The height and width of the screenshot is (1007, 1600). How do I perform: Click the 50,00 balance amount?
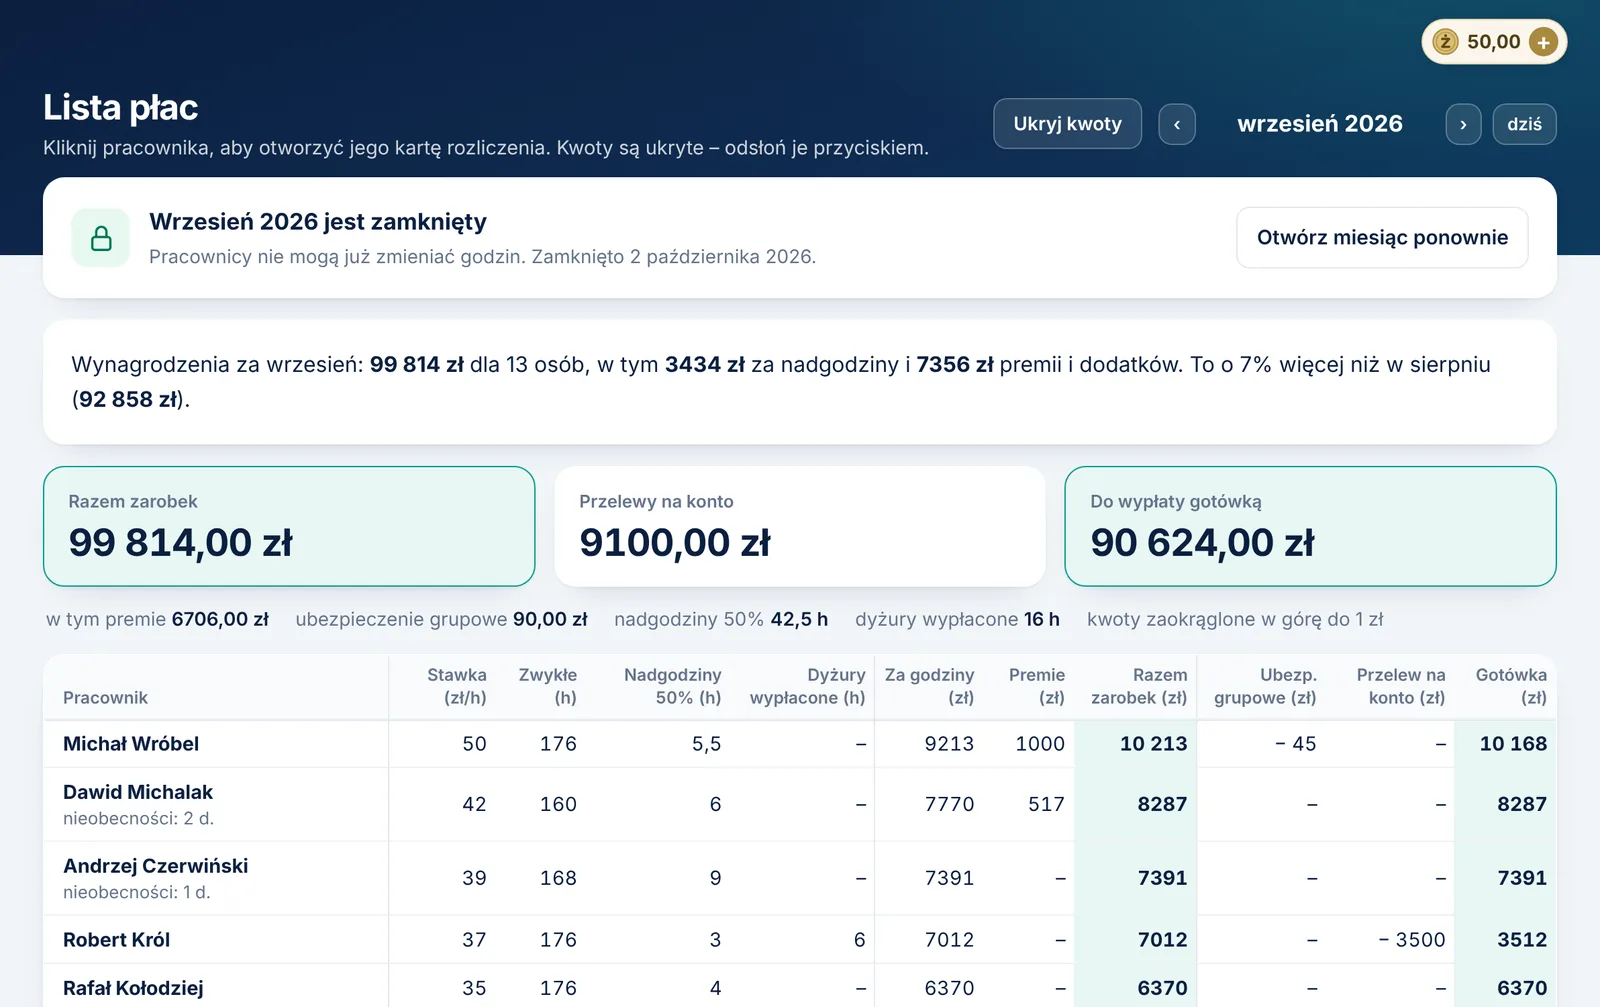click(x=1493, y=42)
